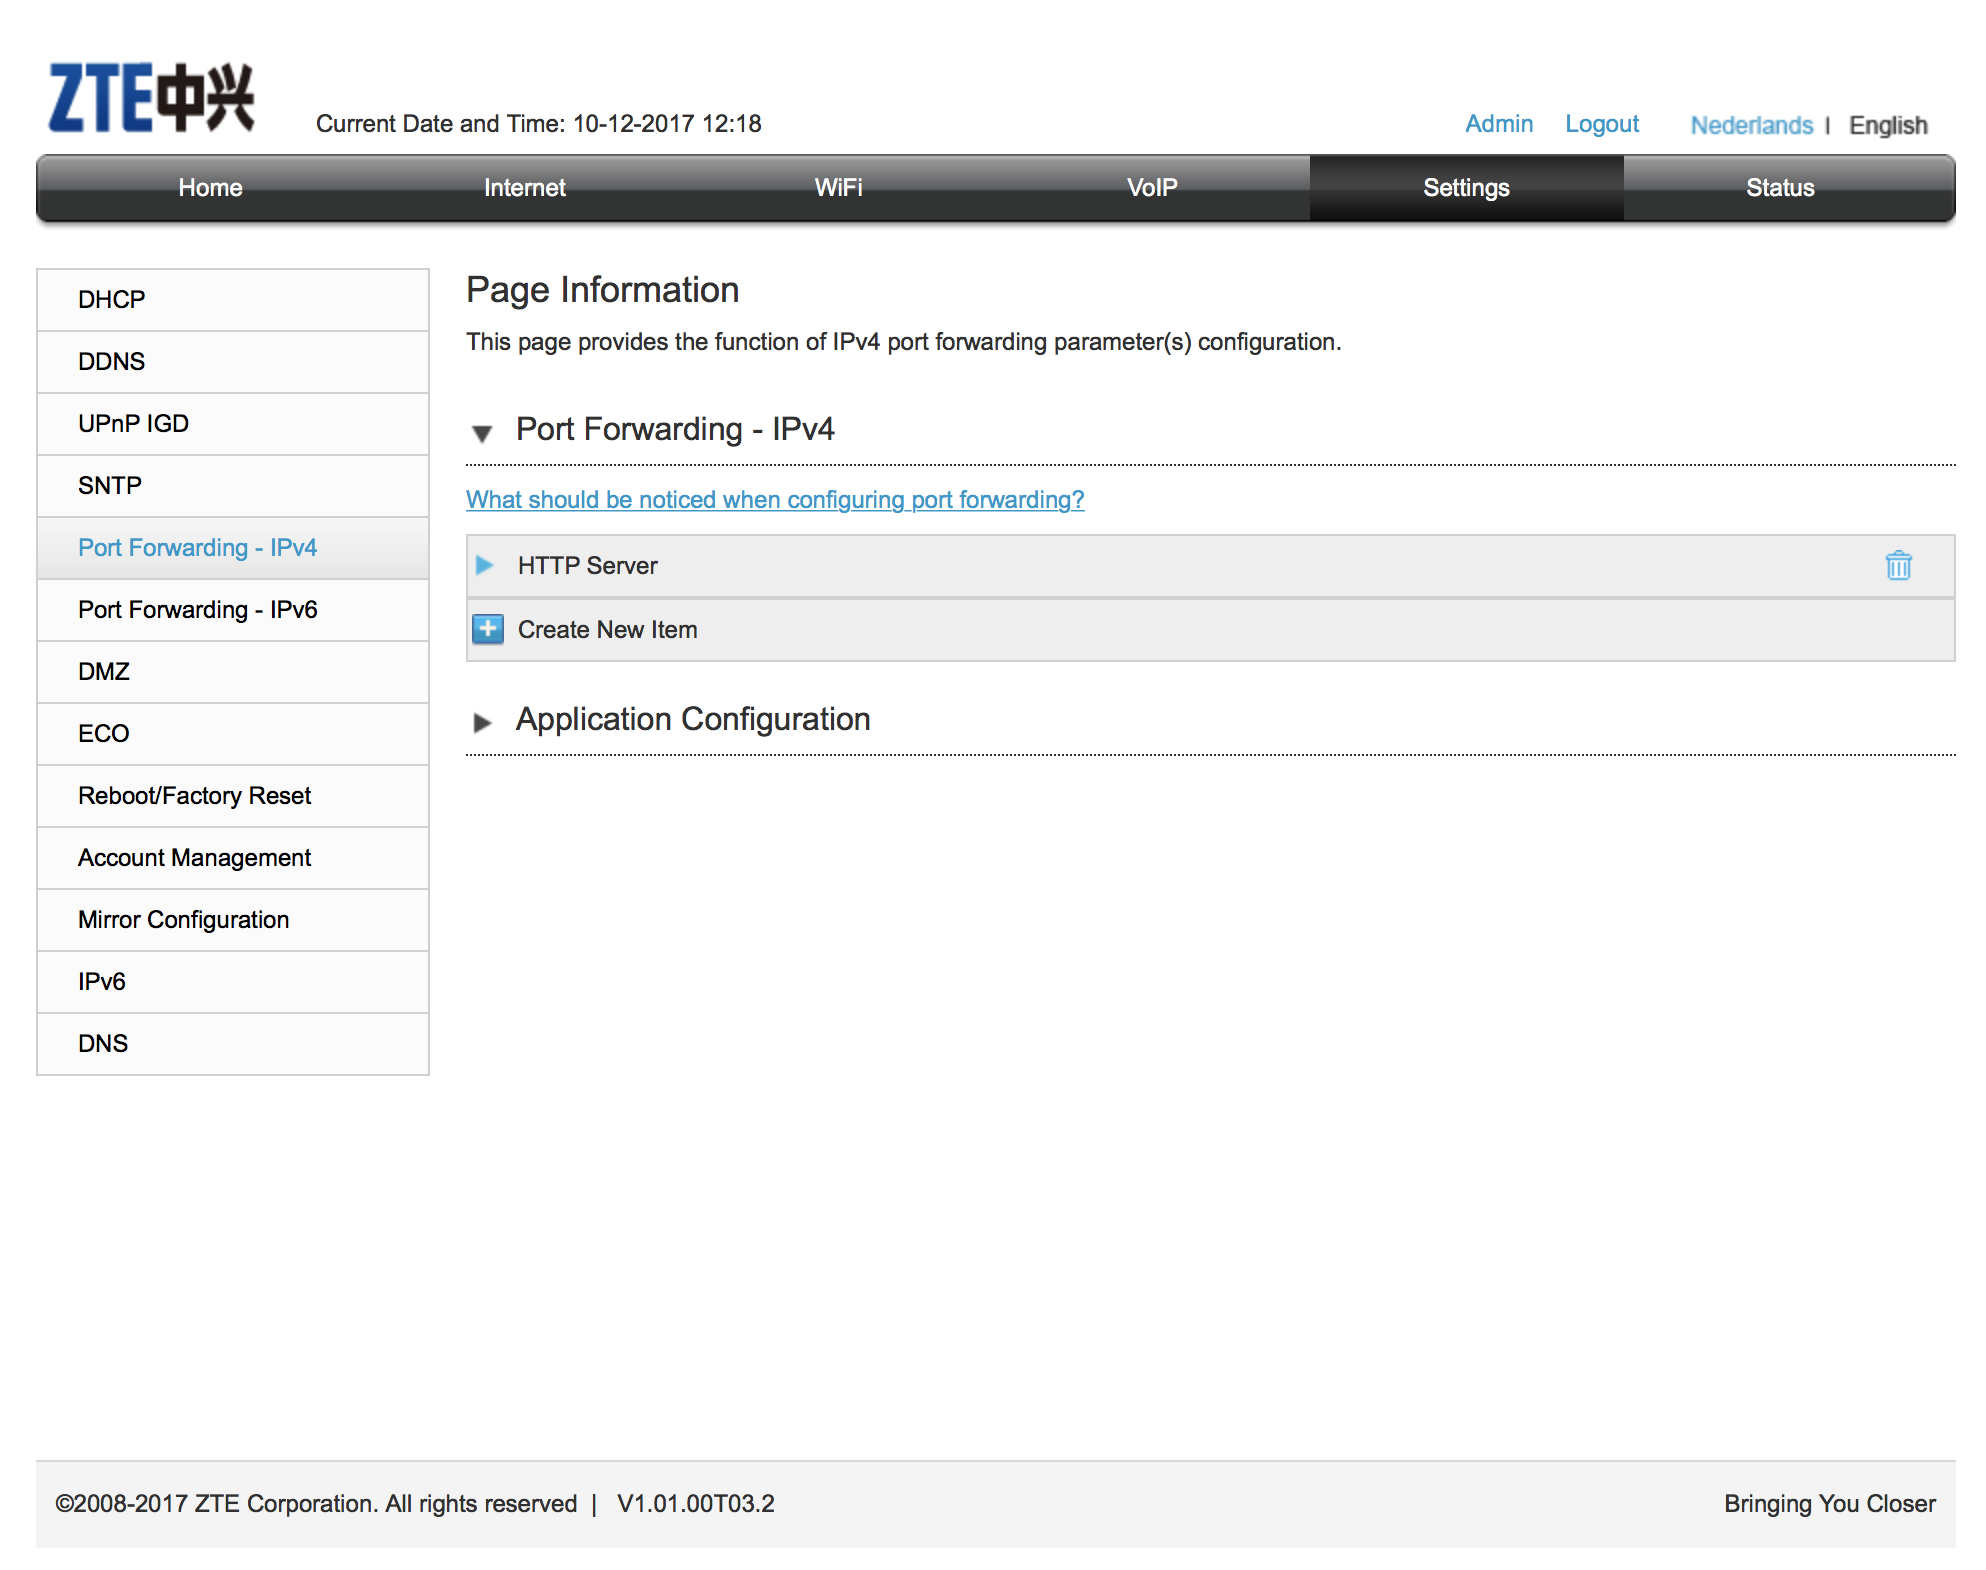Viewport: 1986px width, 1570px height.
Task: Open Port Forwarding - IPv6 settings
Action: [x=198, y=609]
